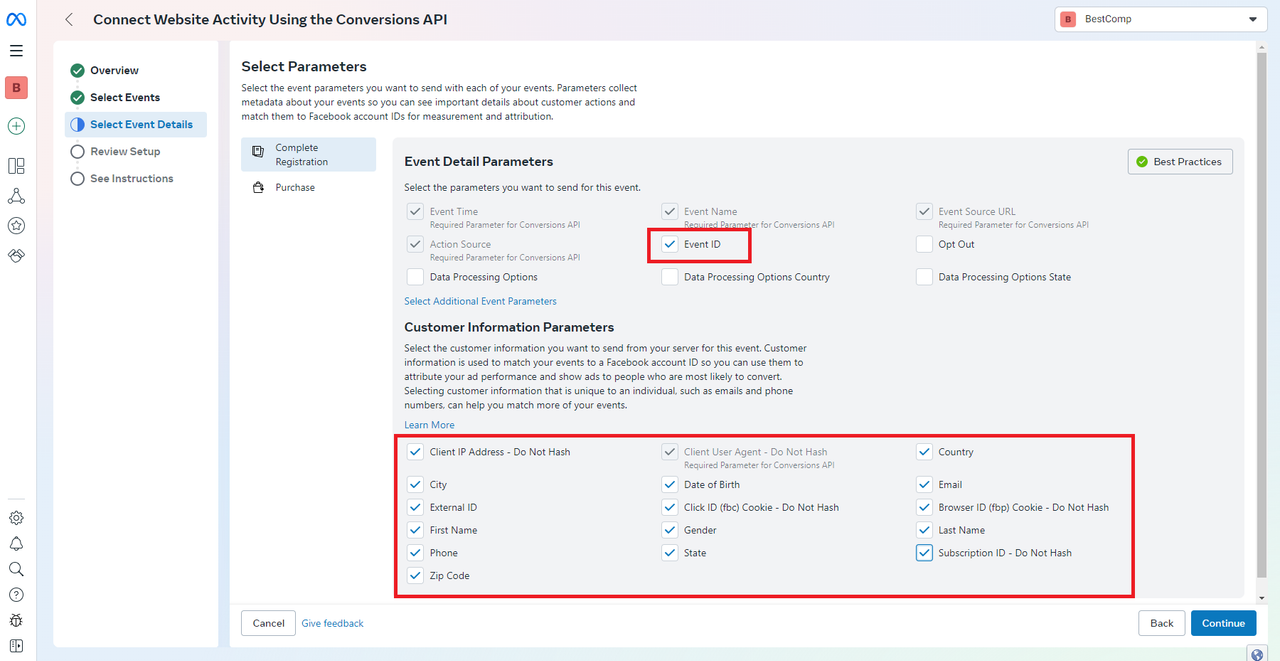Click the vertical page scrollbar
1280x661 pixels.
[x=1262, y=320]
